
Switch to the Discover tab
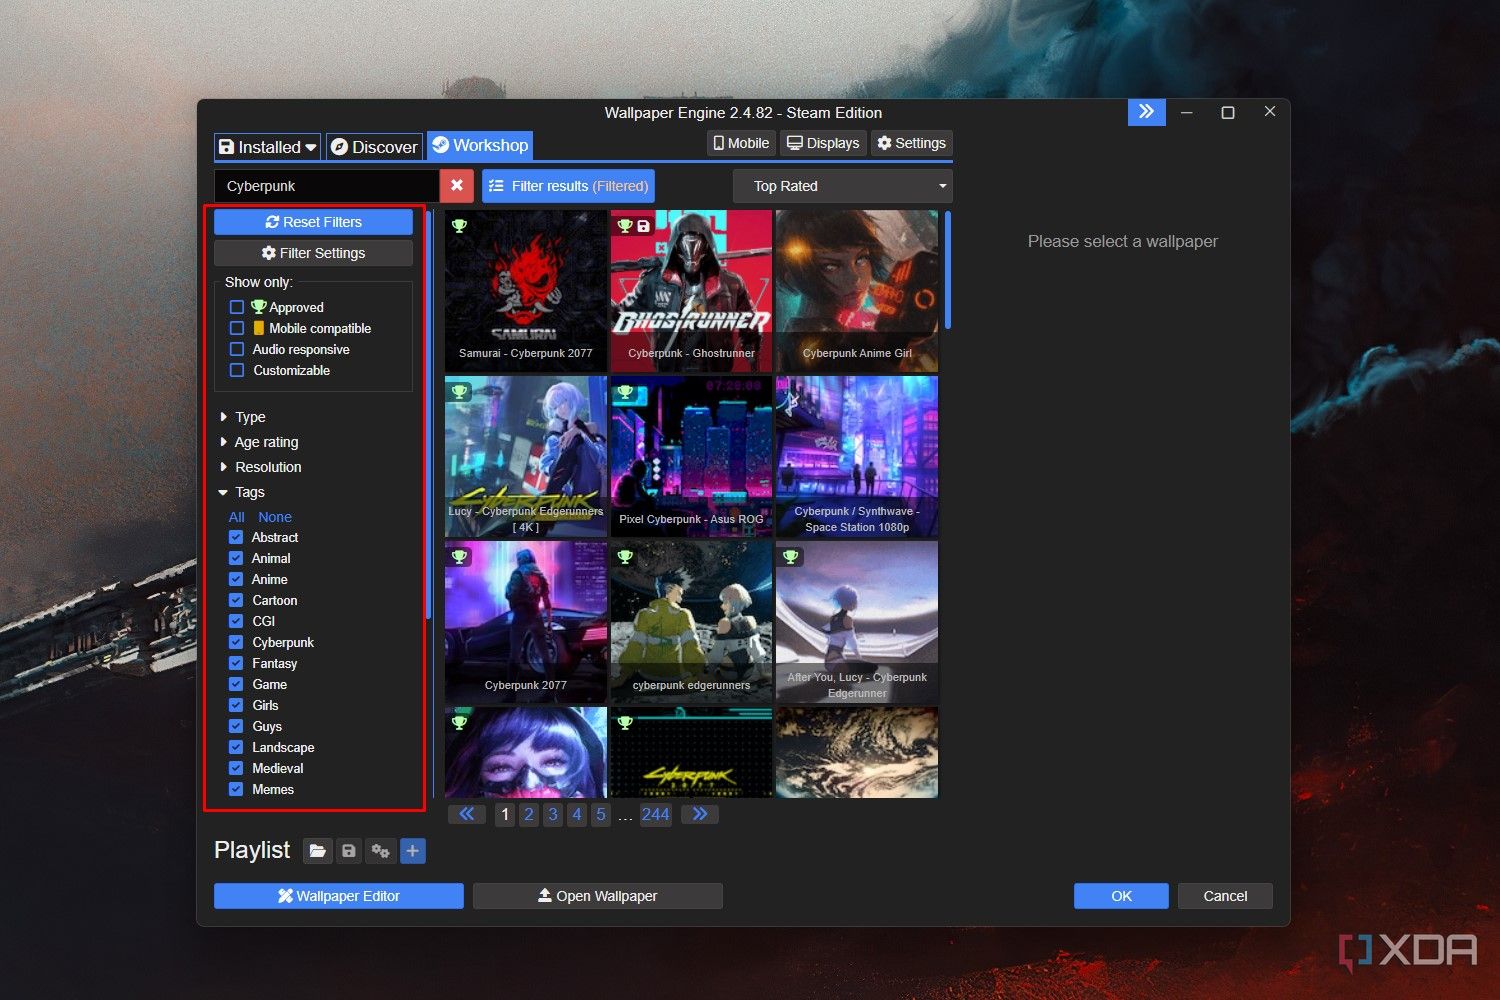[374, 147]
